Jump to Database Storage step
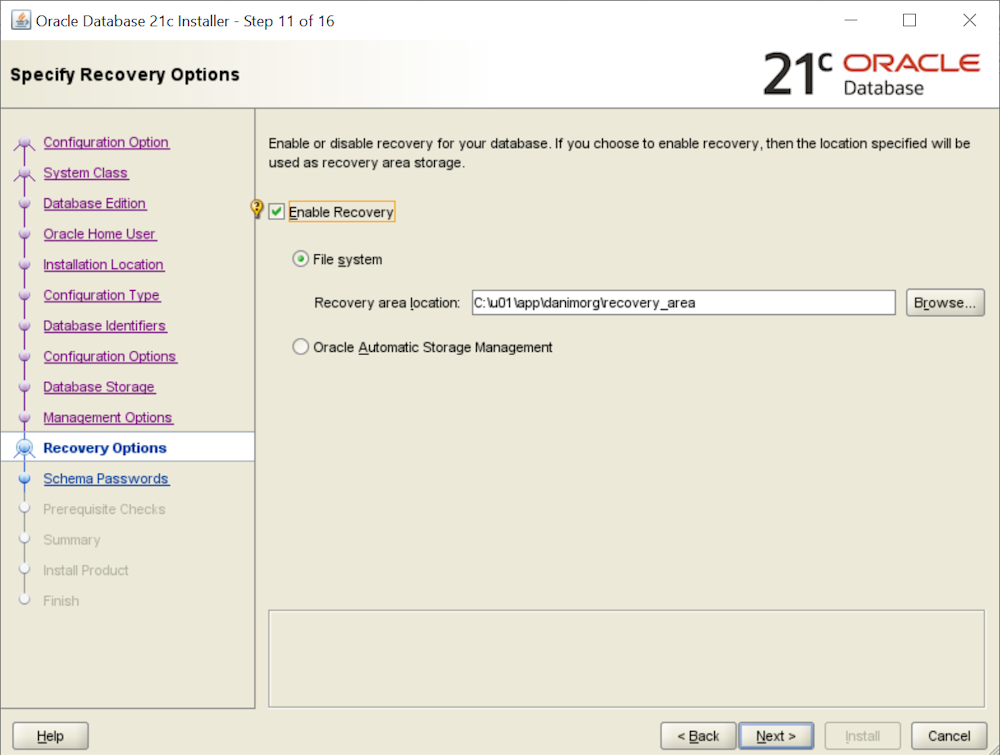 coord(99,387)
